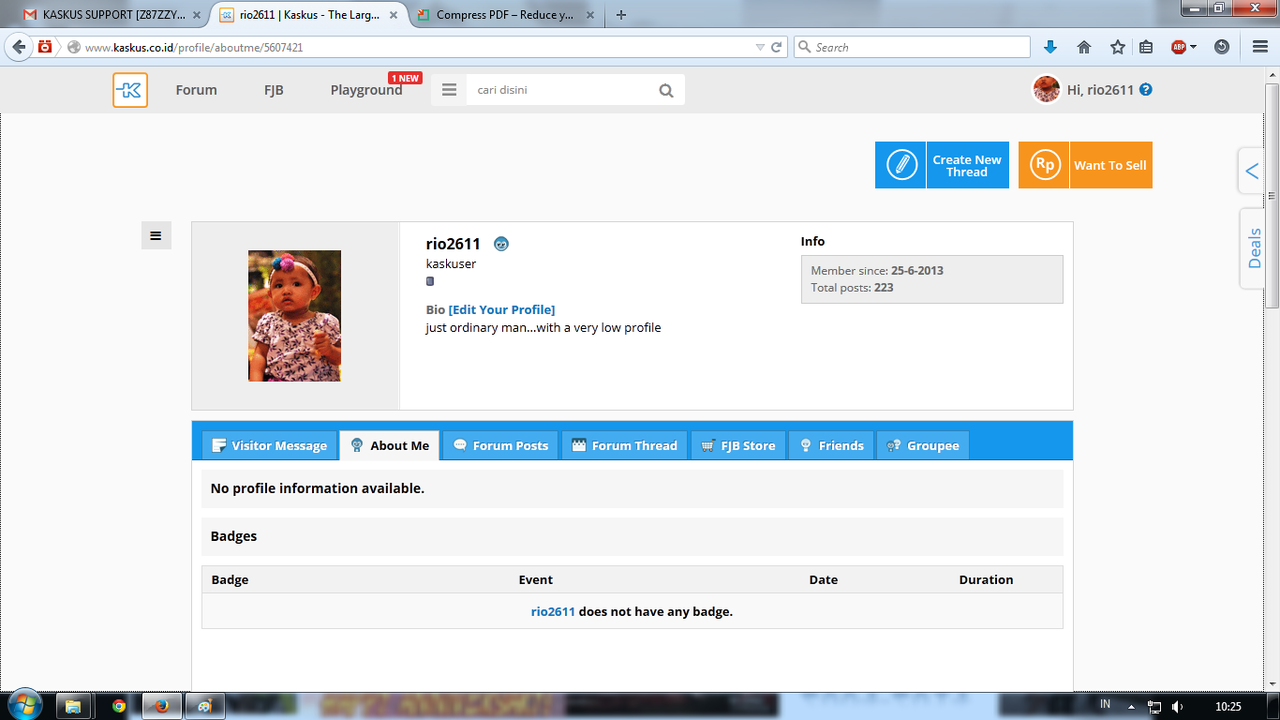Open the FJB Store tab
Viewport: 1280px width, 720px height.
738,445
